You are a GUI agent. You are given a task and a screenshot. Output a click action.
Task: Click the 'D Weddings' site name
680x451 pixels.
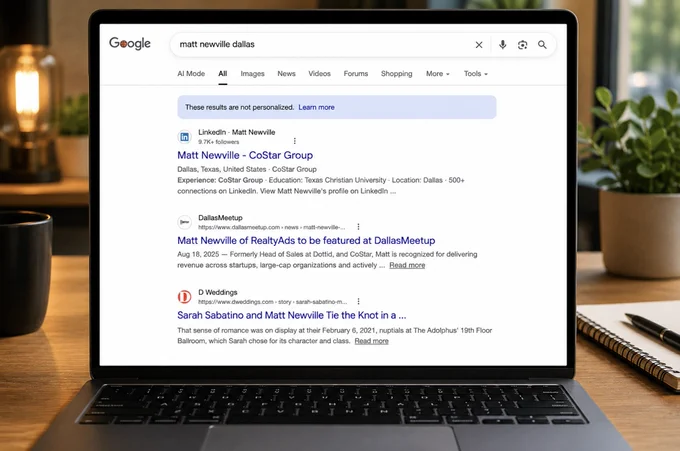tap(218, 292)
